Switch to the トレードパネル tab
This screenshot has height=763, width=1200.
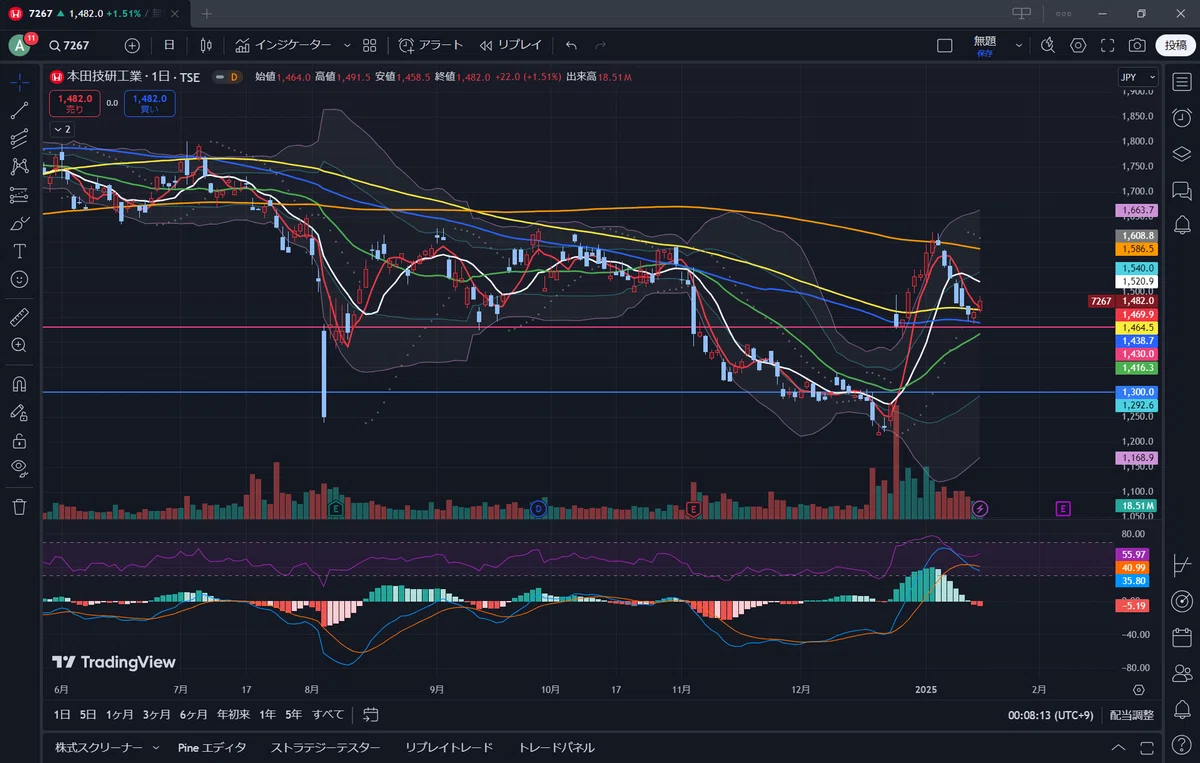556,747
